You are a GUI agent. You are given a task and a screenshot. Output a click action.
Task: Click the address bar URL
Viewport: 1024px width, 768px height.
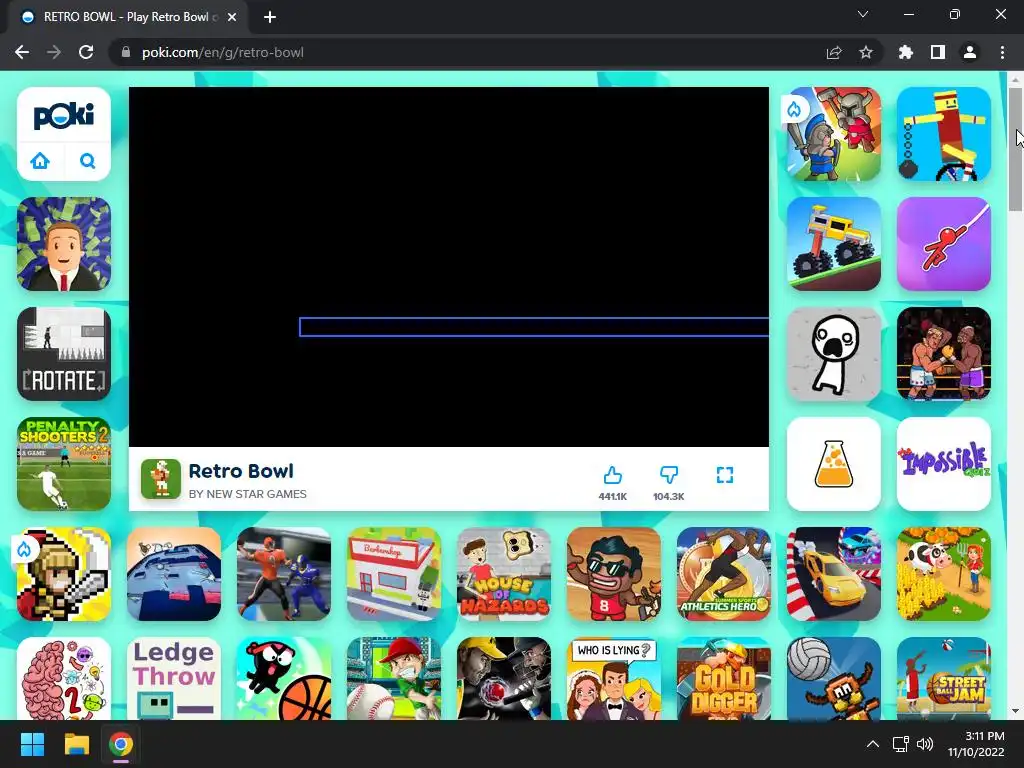[x=223, y=52]
